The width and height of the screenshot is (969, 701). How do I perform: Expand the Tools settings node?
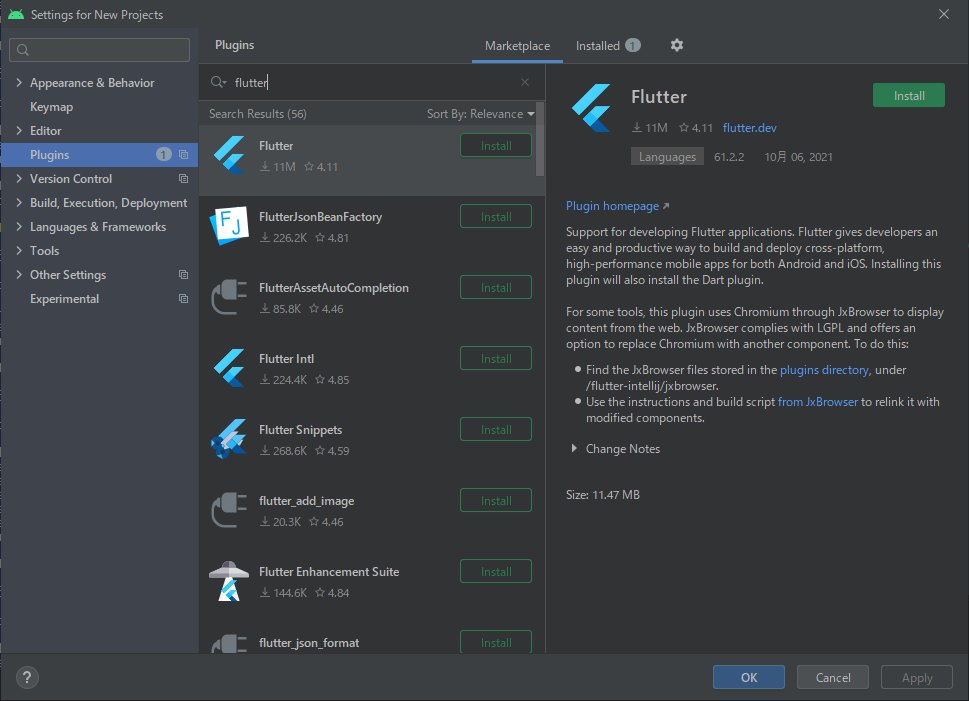click(19, 250)
